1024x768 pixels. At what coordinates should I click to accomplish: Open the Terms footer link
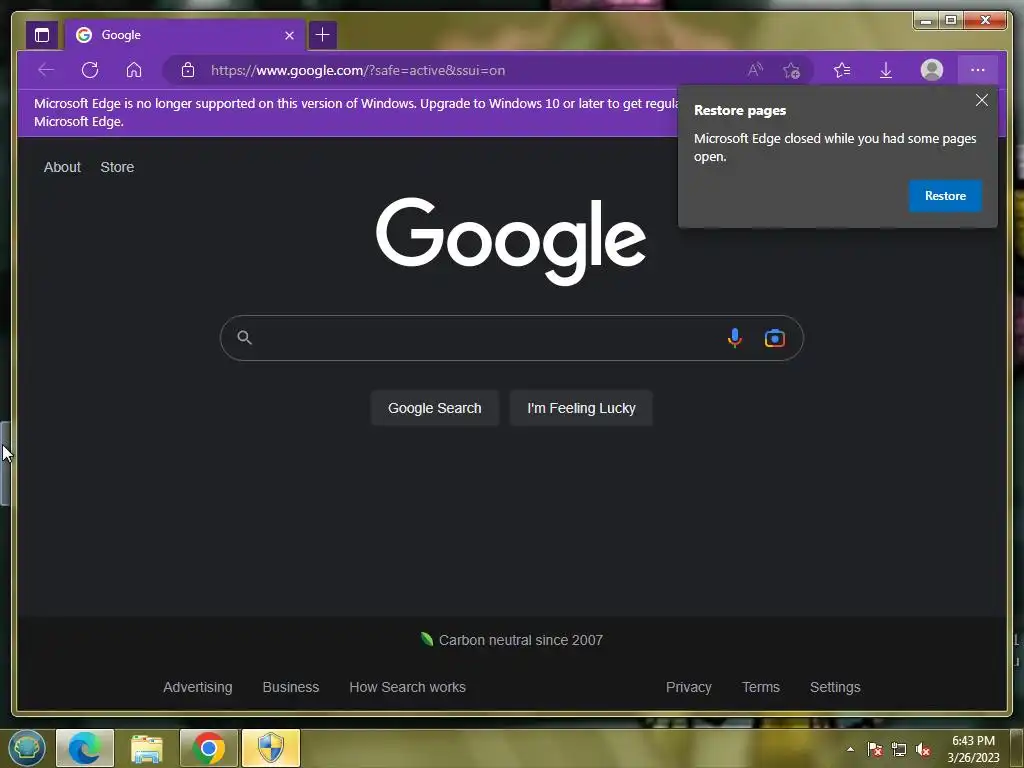click(761, 687)
